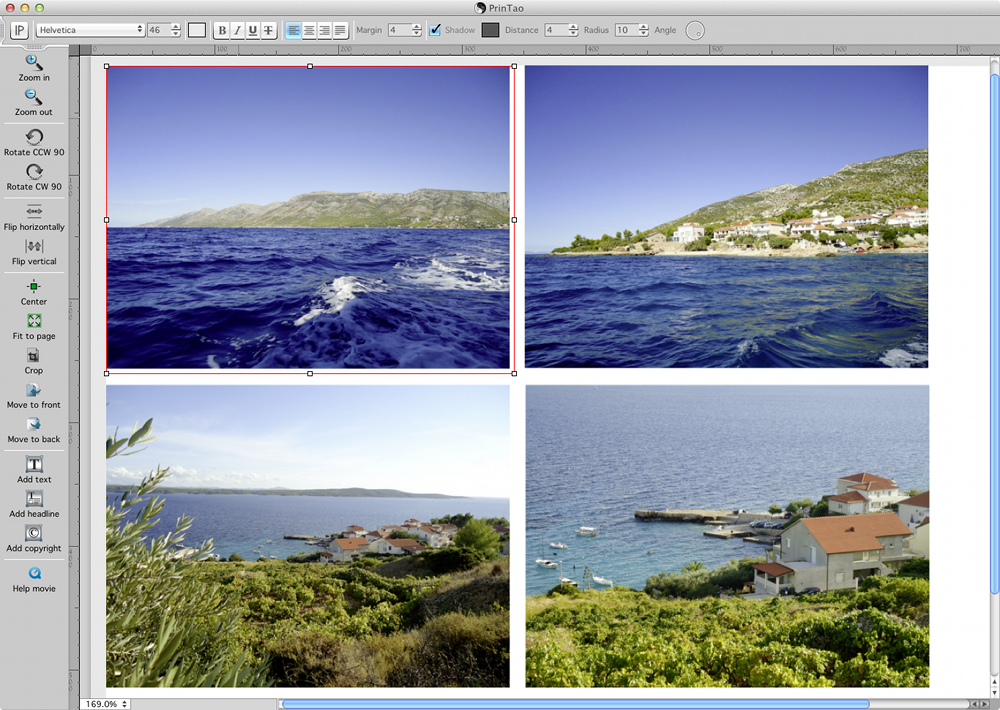Open the dark shadow color swatch
1000x710 pixels.
(490, 30)
